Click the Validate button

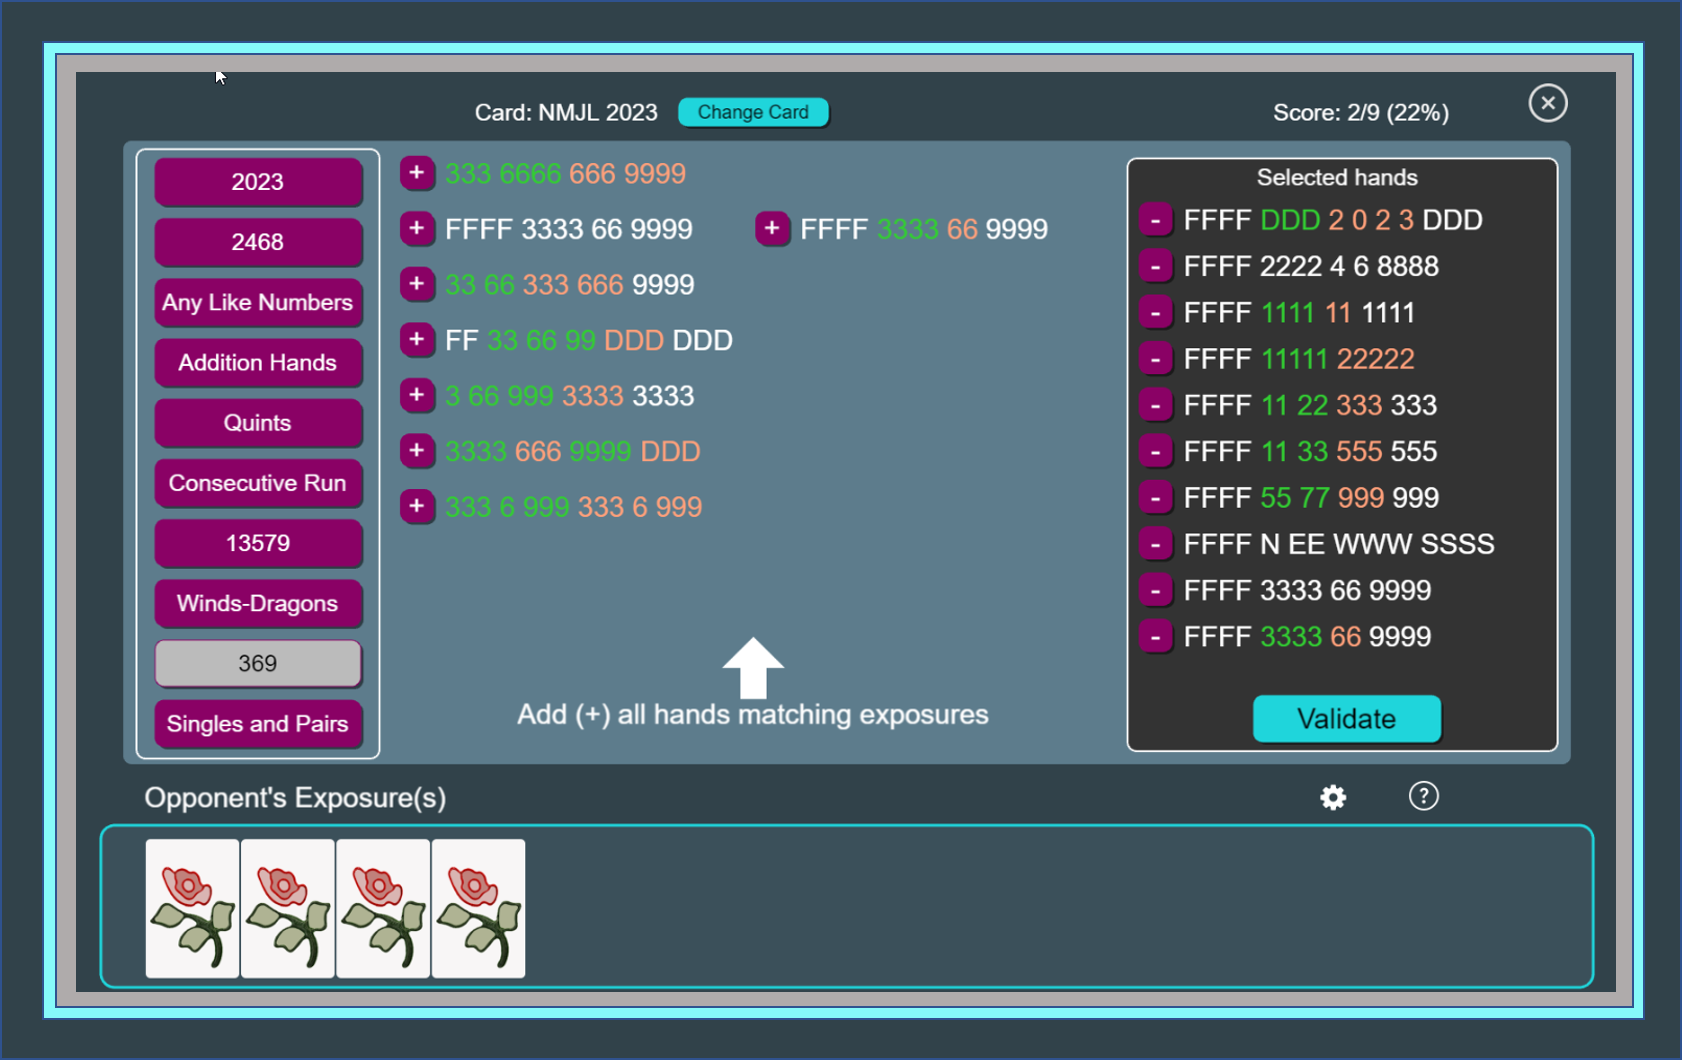[1346, 719]
